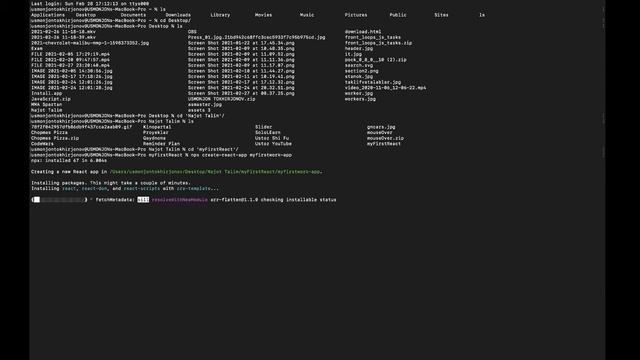640x360 pixels.
Task: Click the 'Exam' folder name
Action: pyautogui.click(x=37, y=49)
